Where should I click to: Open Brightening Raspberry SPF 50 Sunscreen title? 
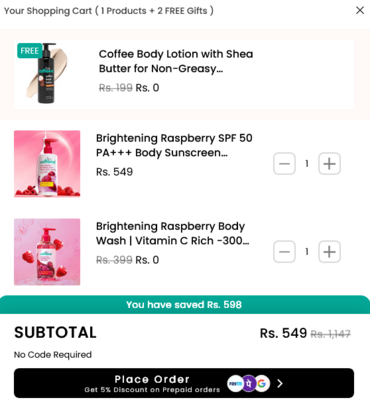174,145
